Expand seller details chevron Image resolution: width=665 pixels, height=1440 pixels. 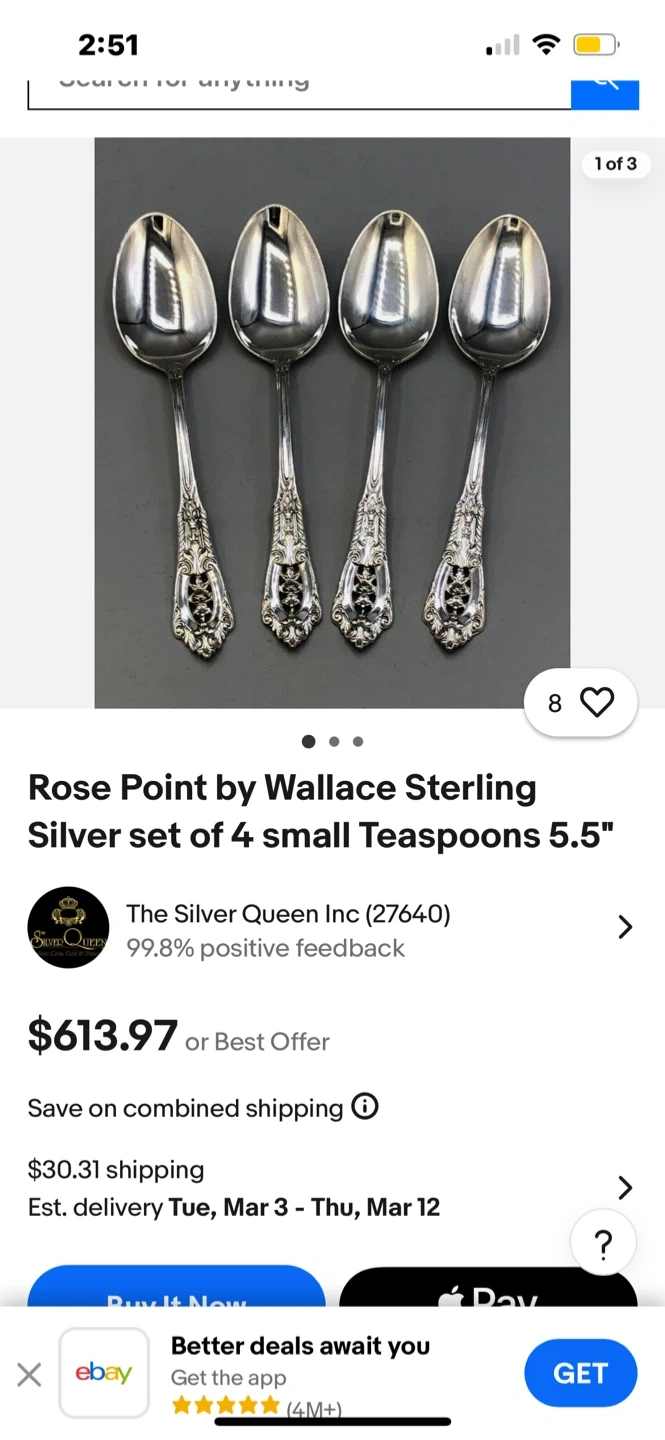coord(625,928)
